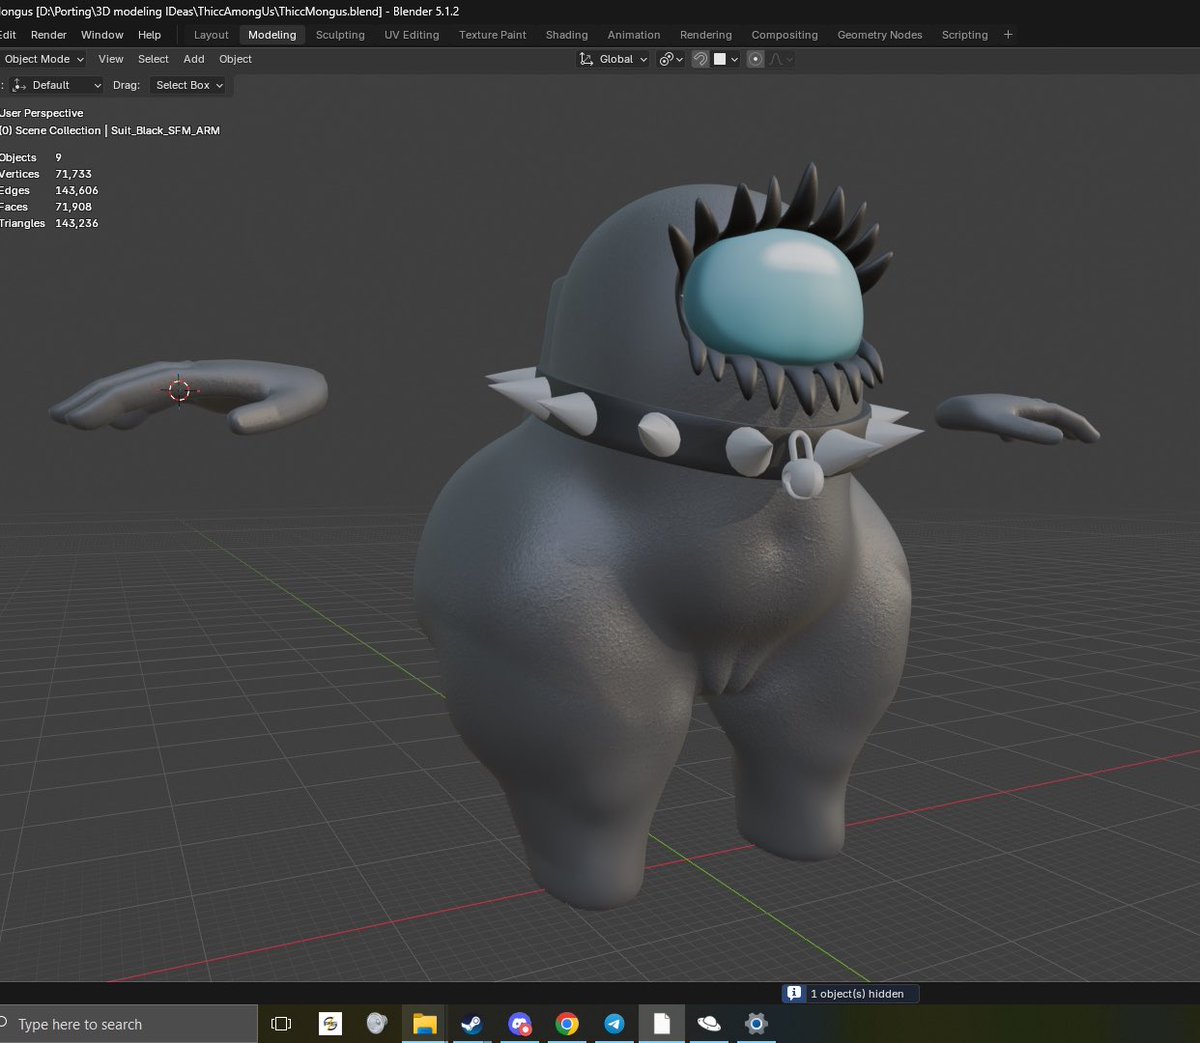Switch to the Sculpting workspace tab
The height and width of the screenshot is (1043, 1200).
340,35
